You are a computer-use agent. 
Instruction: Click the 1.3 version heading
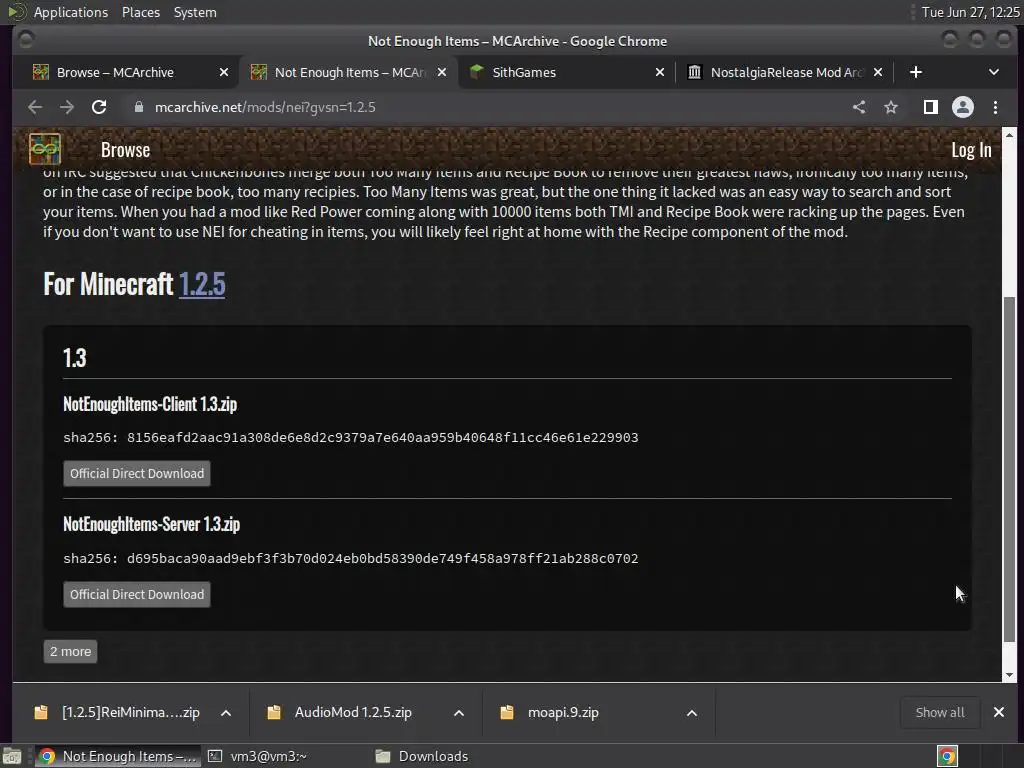point(74,358)
